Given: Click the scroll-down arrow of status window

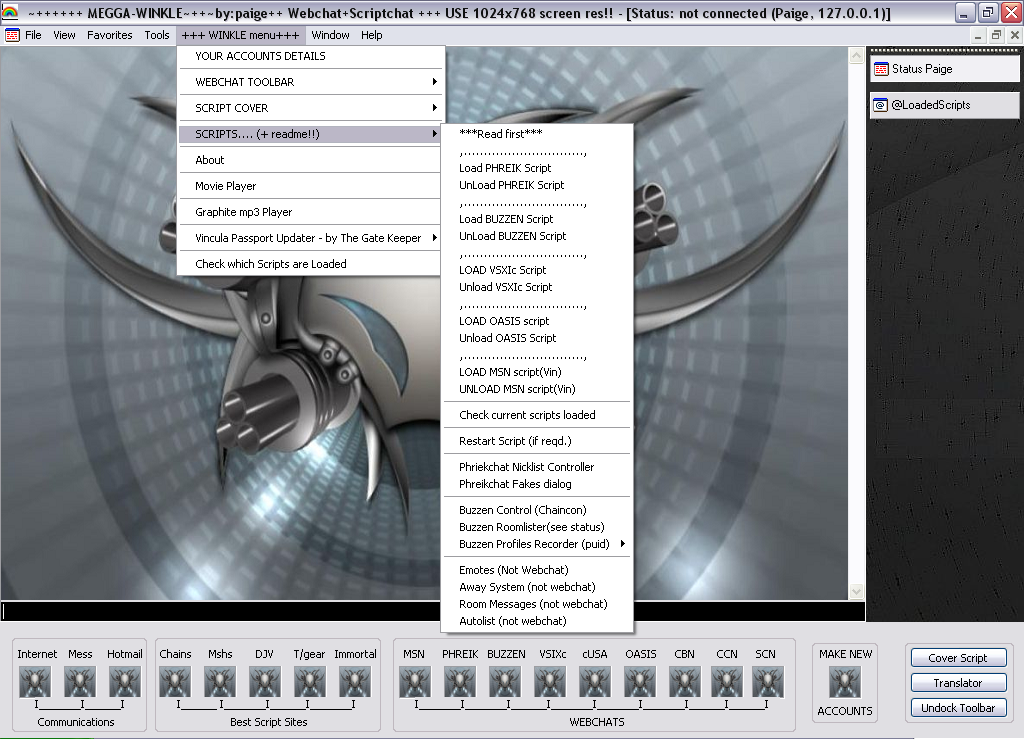Looking at the screenshot, I should point(856,591).
